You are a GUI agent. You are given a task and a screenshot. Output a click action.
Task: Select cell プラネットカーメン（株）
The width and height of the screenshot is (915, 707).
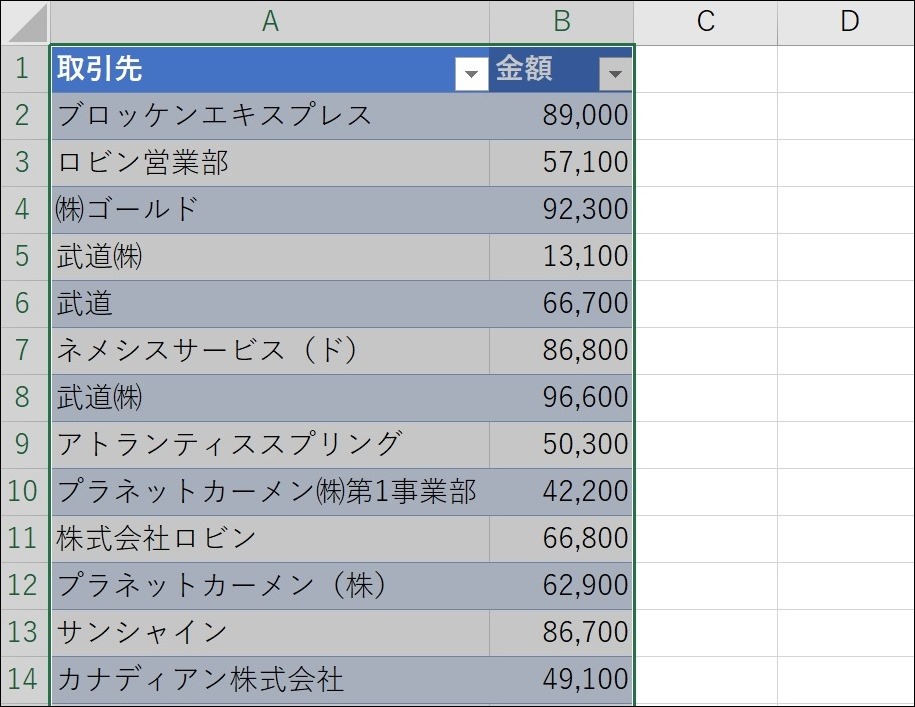pyautogui.click(x=270, y=586)
